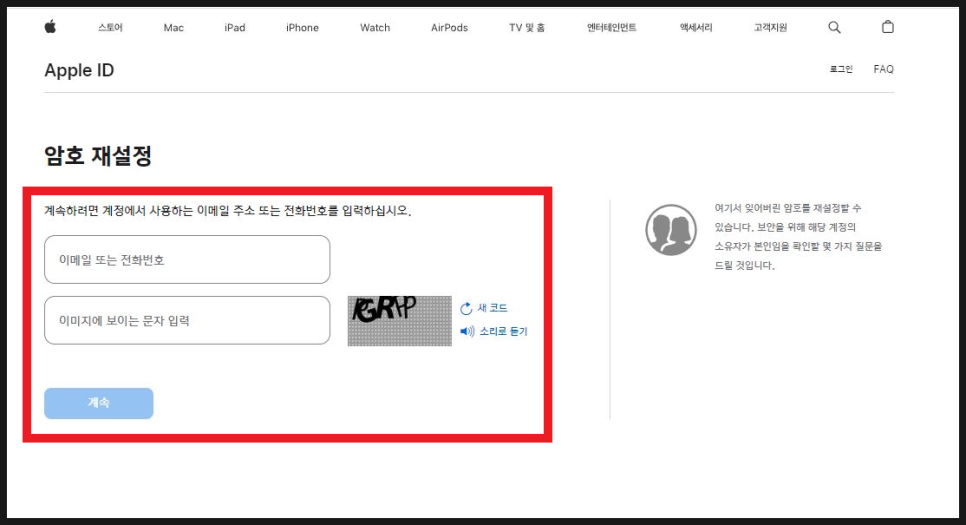
Task: Click the two-person silhouette icon
Action: 671,230
